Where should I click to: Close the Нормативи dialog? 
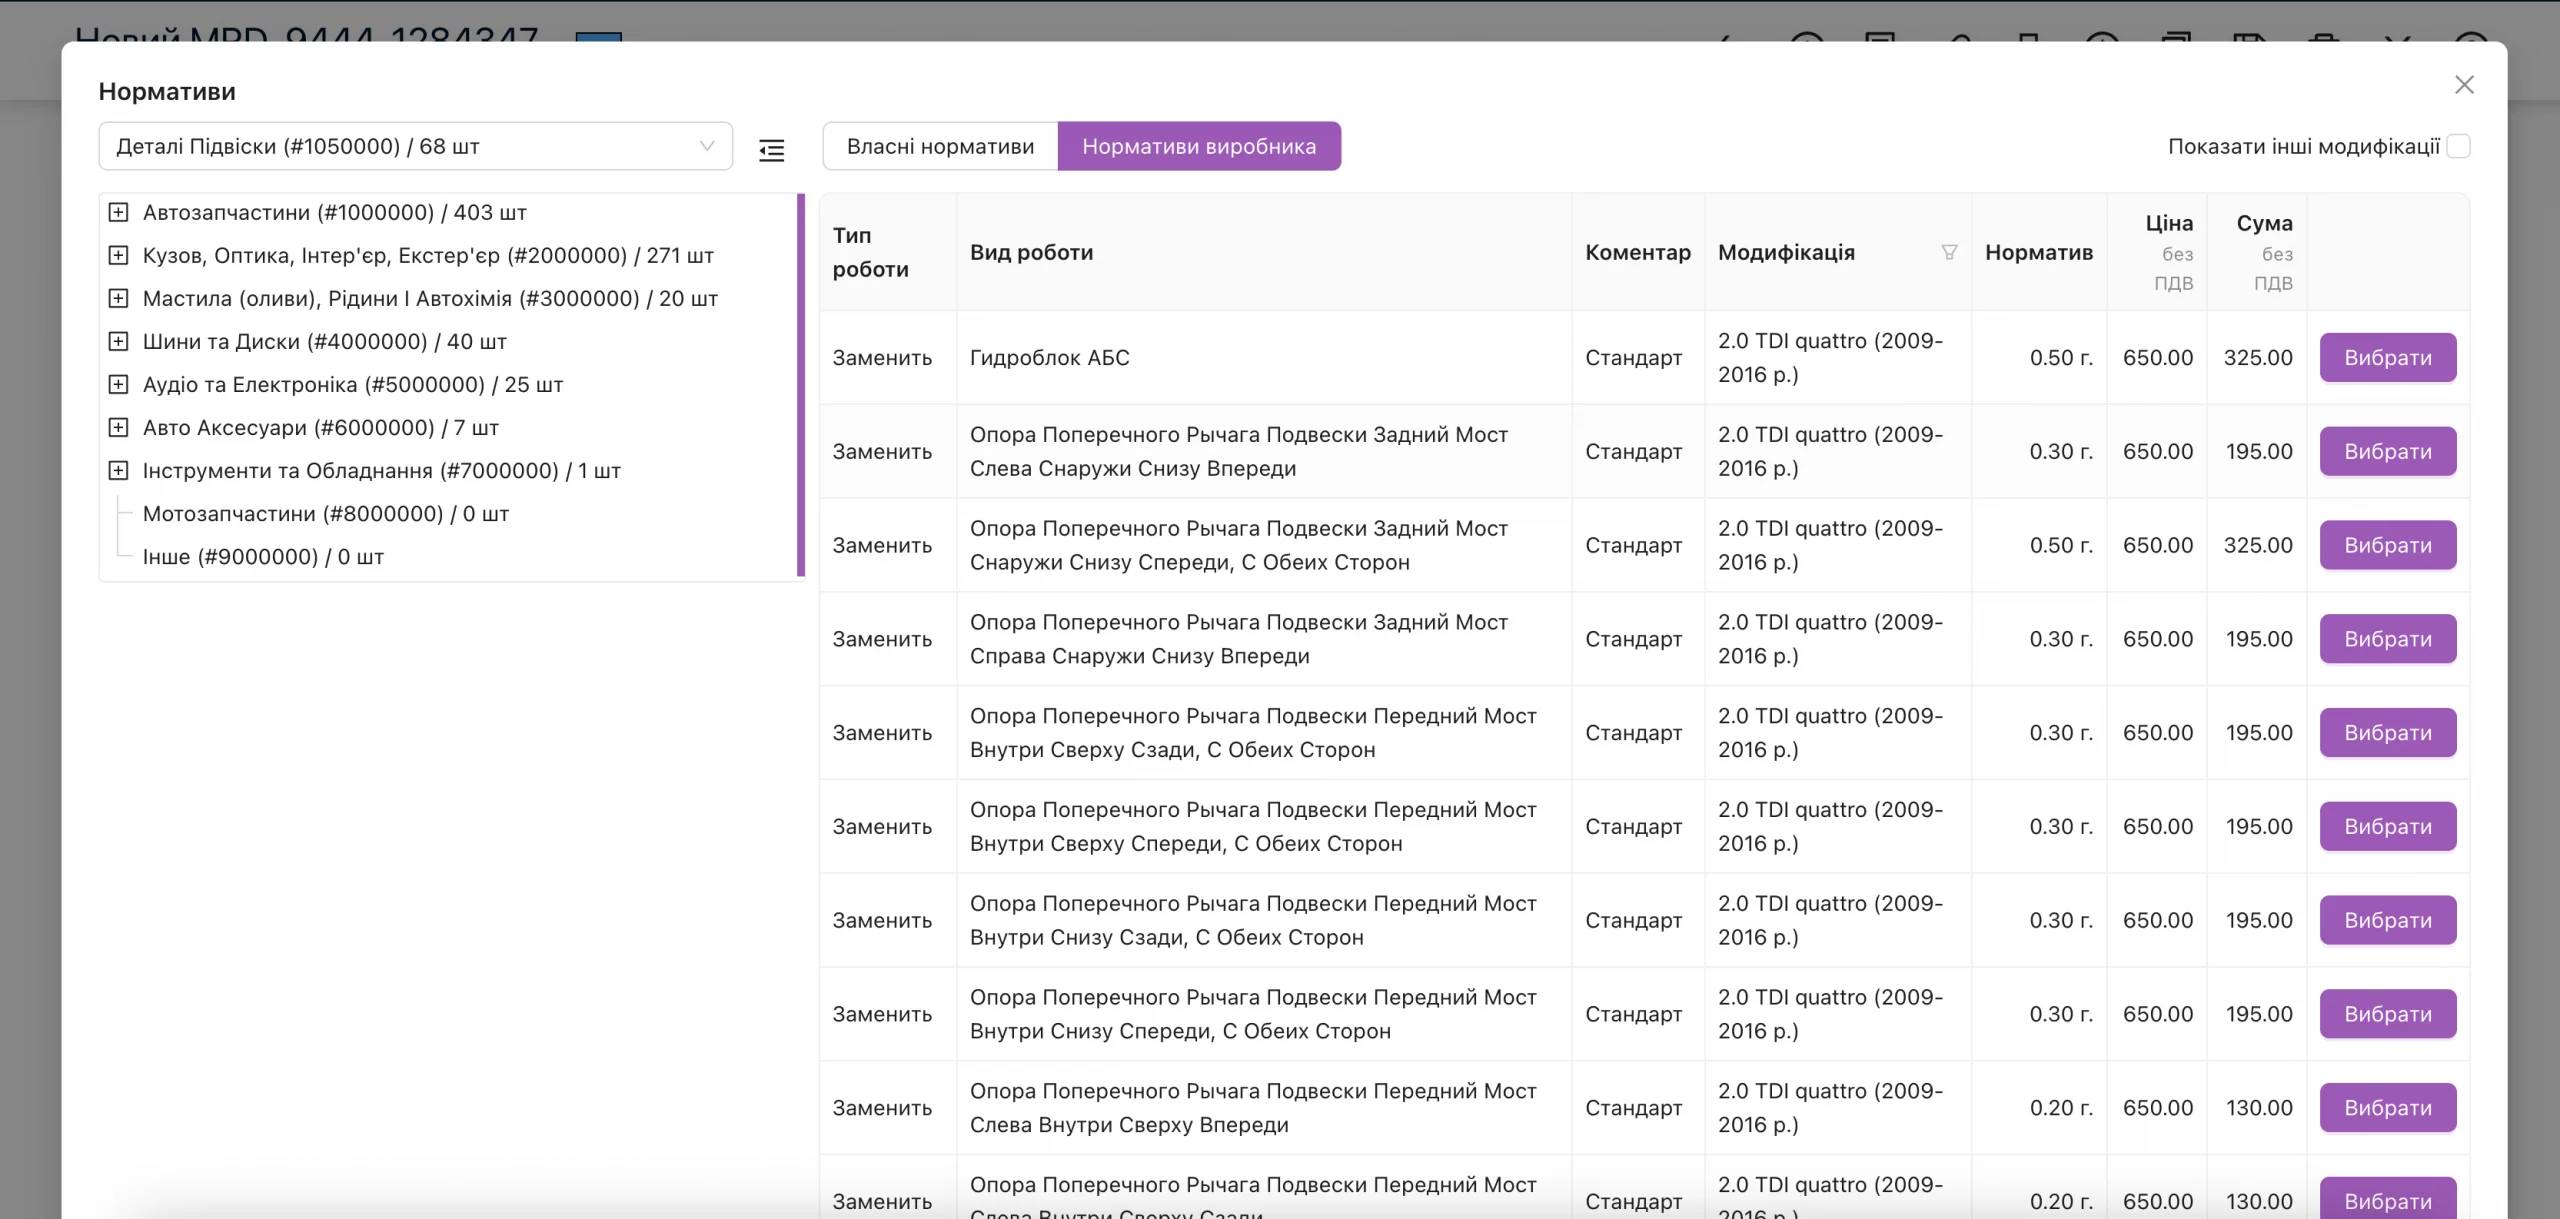click(2464, 85)
